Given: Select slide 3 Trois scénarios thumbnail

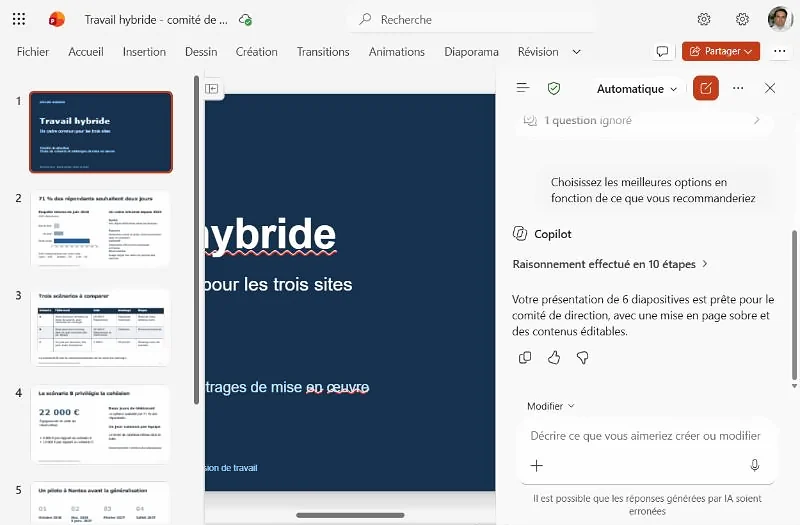Looking at the screenshot, I should point(101,327).
